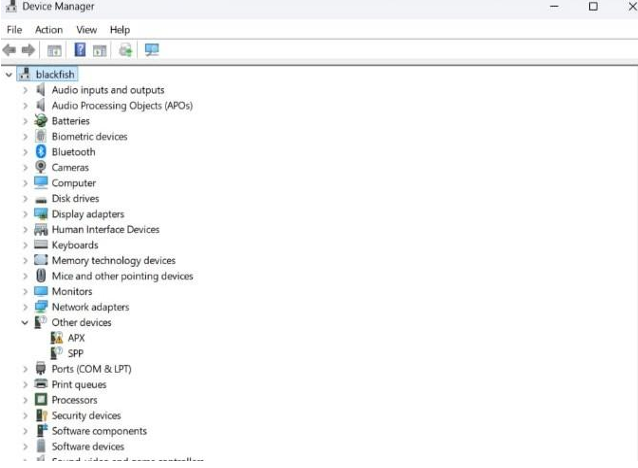This screenshot has height=468, width=638.
Task: Expand the Processors chevron
Action: click(25, 400)
